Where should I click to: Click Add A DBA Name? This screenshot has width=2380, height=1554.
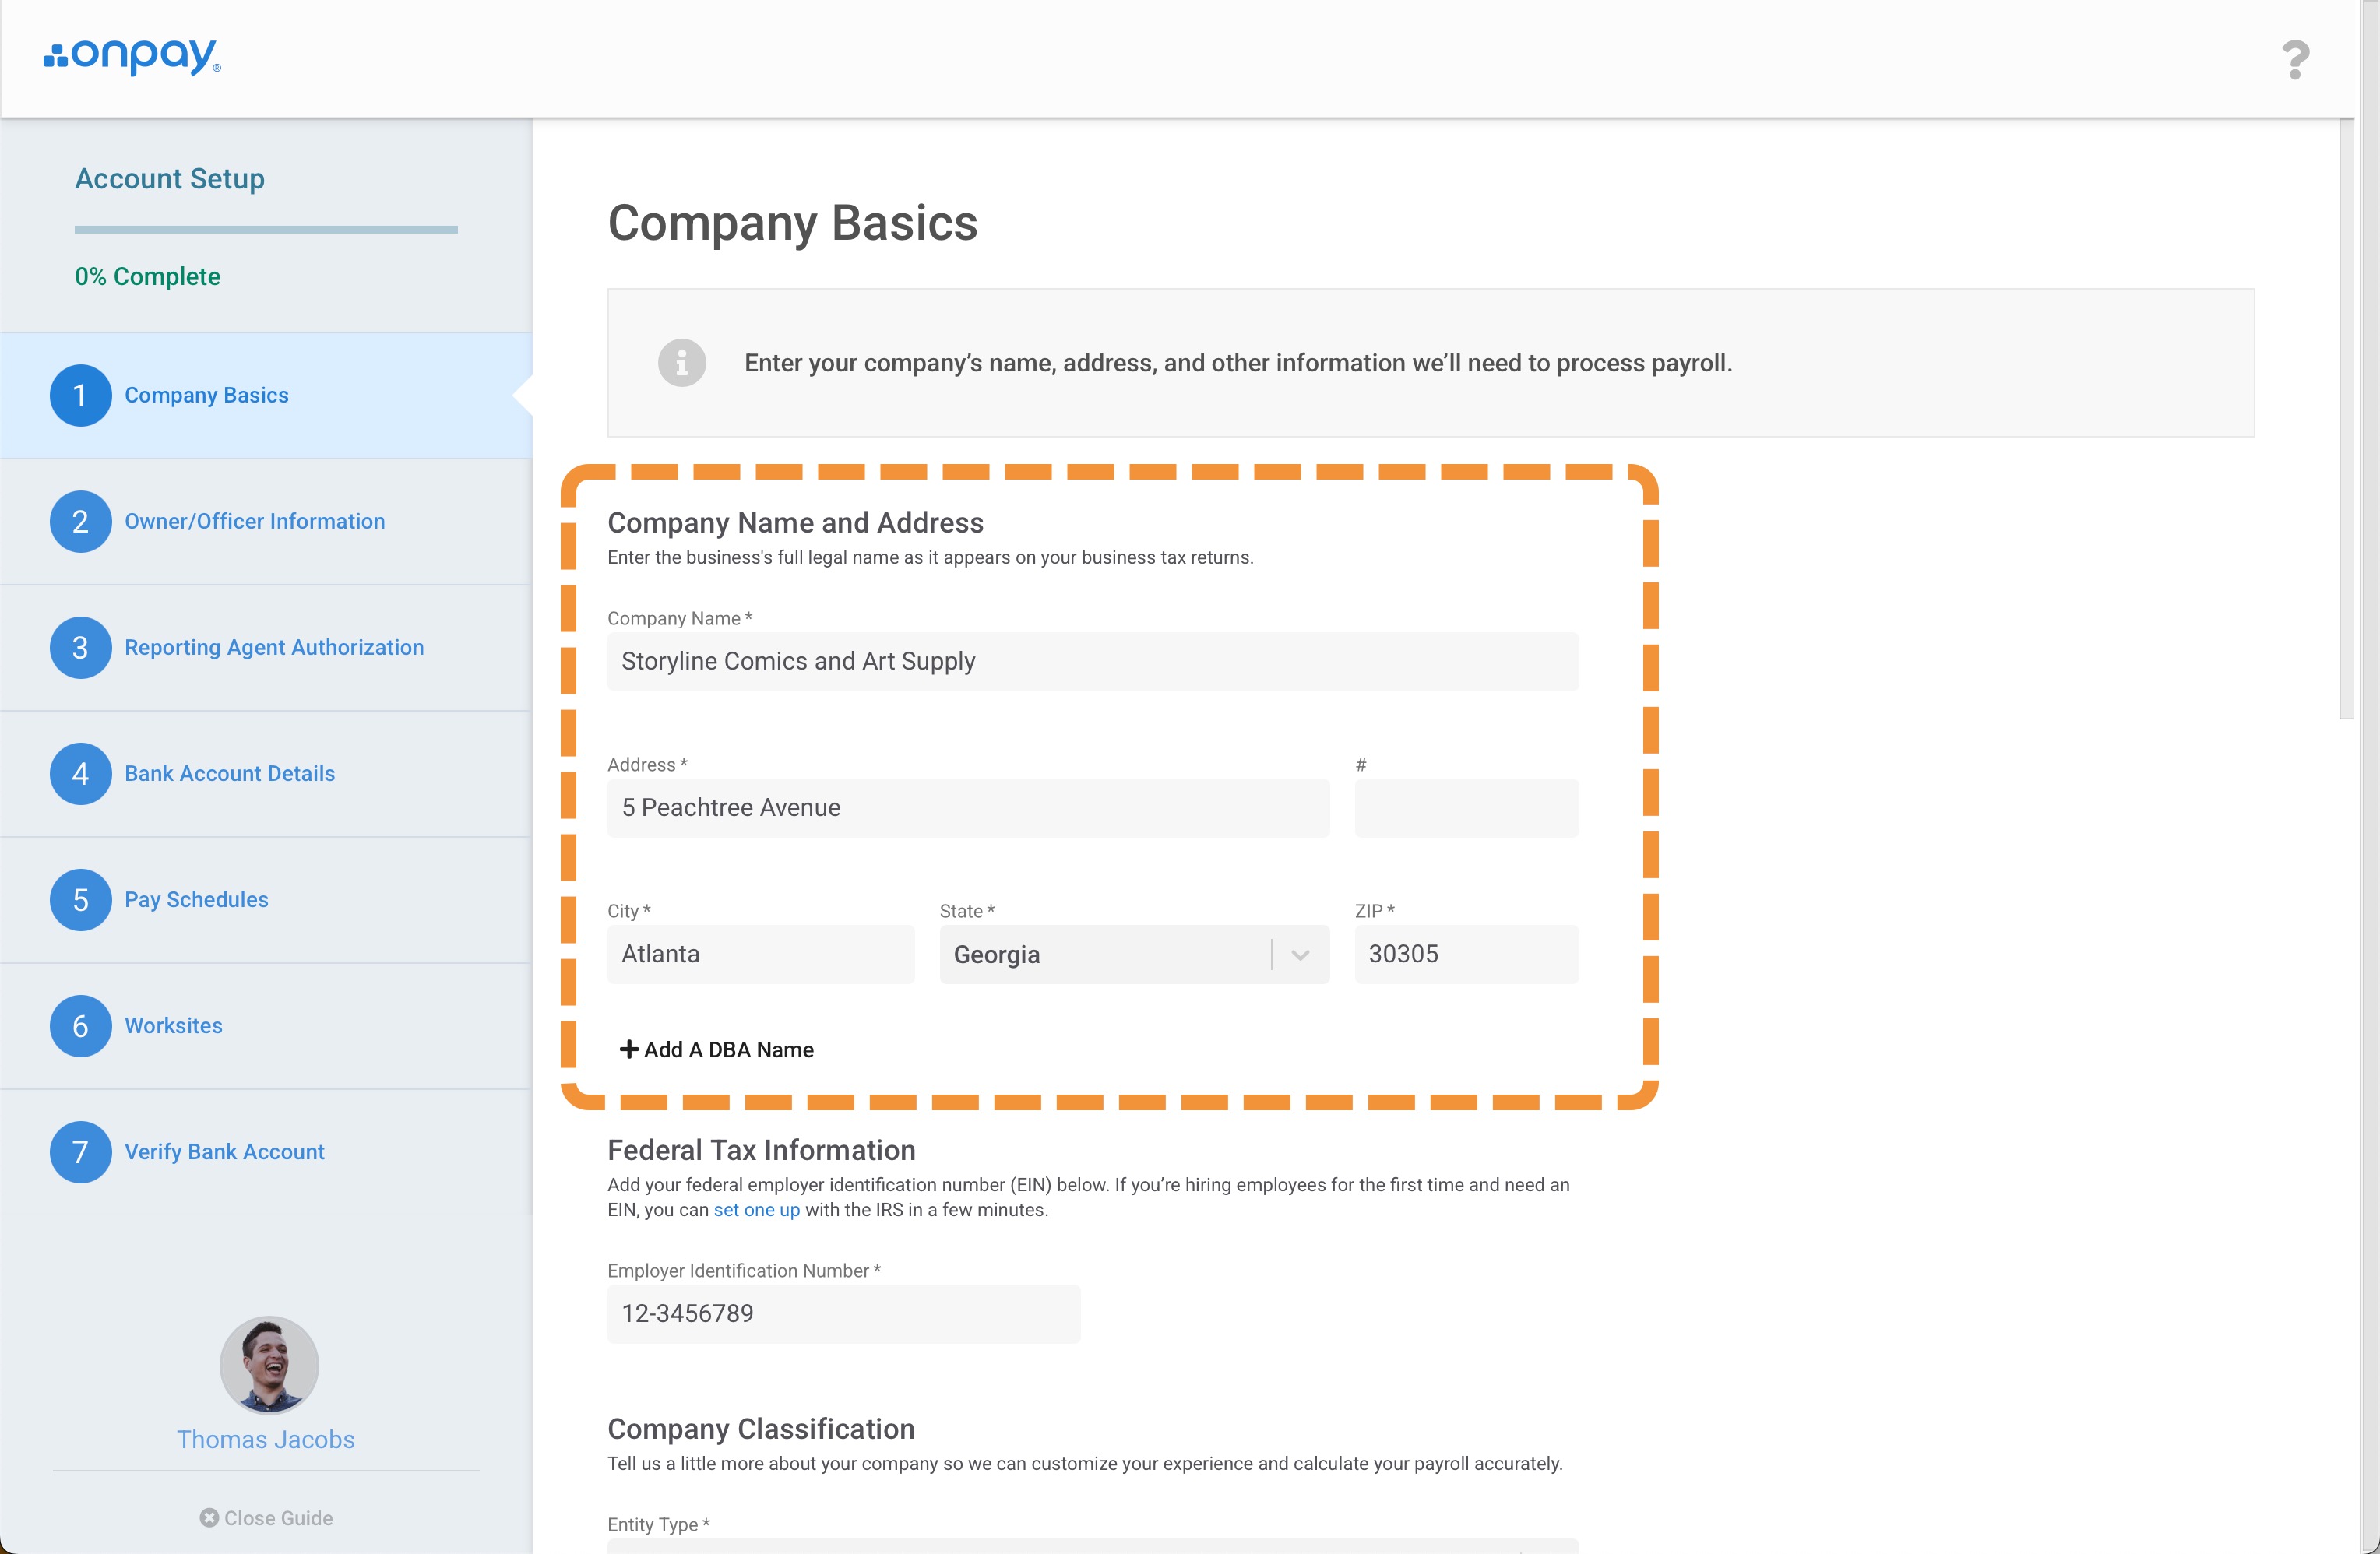click(717, 1049)
